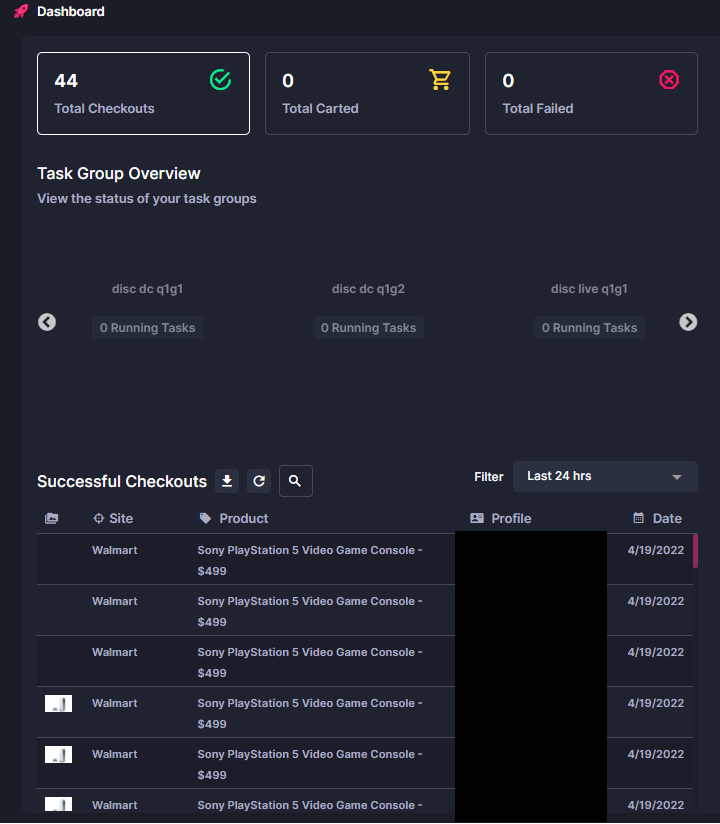Click the fourth row's product thumbnail

(58, 704)
